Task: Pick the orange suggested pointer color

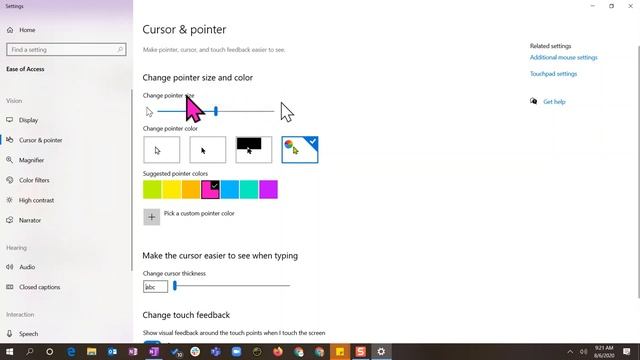Action: point(191,189)
